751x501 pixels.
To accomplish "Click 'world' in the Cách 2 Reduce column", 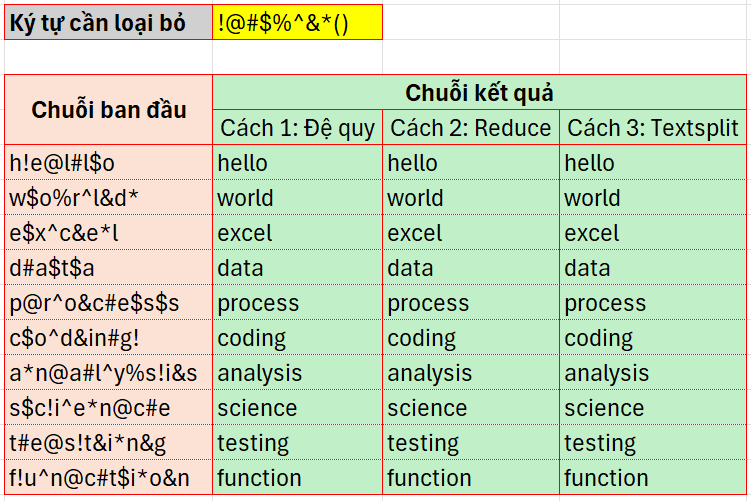I will (x=470, y=198).
